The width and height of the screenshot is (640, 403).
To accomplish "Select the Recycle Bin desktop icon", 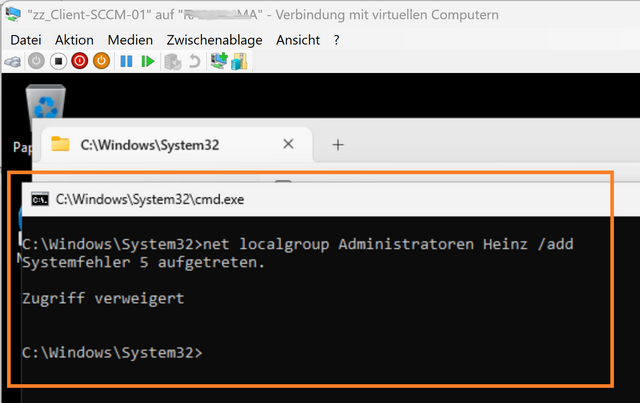I will coord(45,102).
